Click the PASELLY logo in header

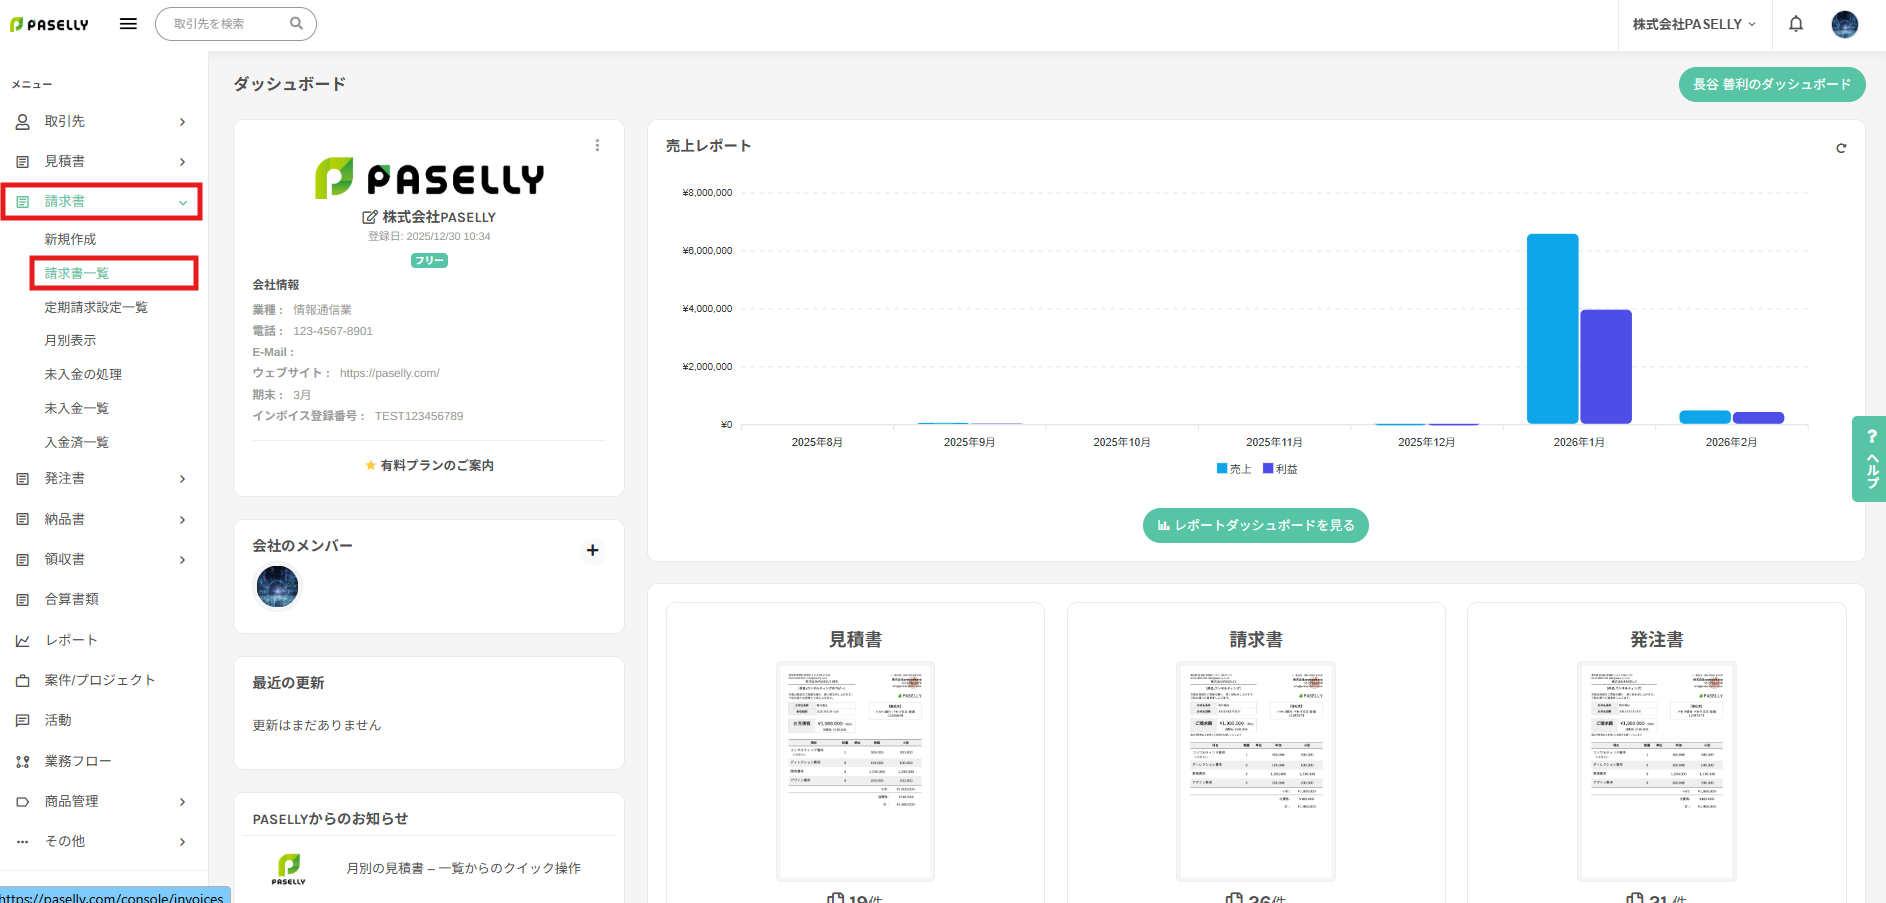pyautogui.click(x=49, y=24)
